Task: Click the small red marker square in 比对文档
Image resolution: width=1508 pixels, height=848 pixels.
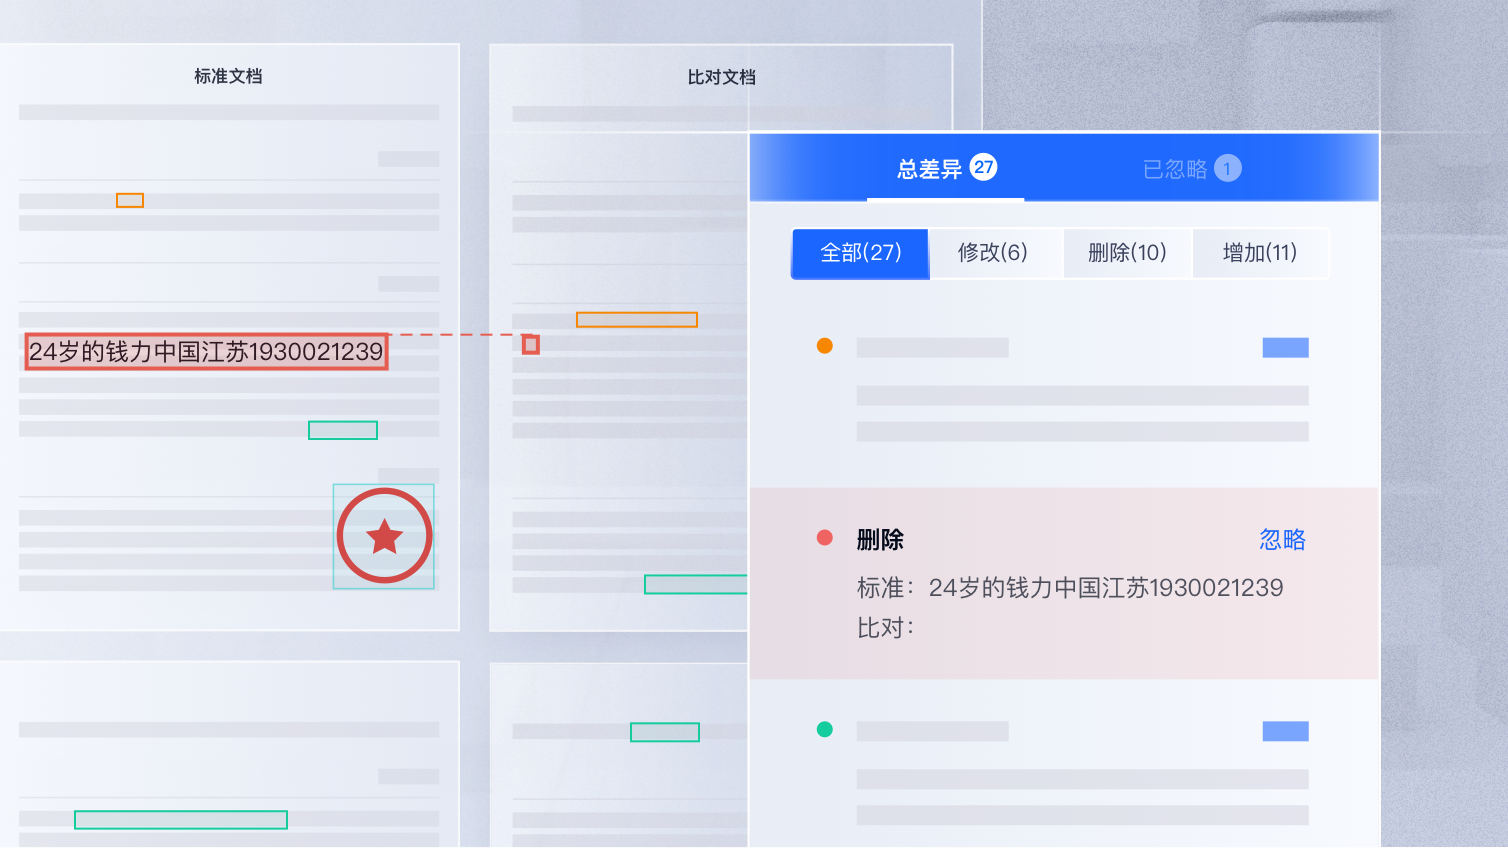Action: (531, 344)
